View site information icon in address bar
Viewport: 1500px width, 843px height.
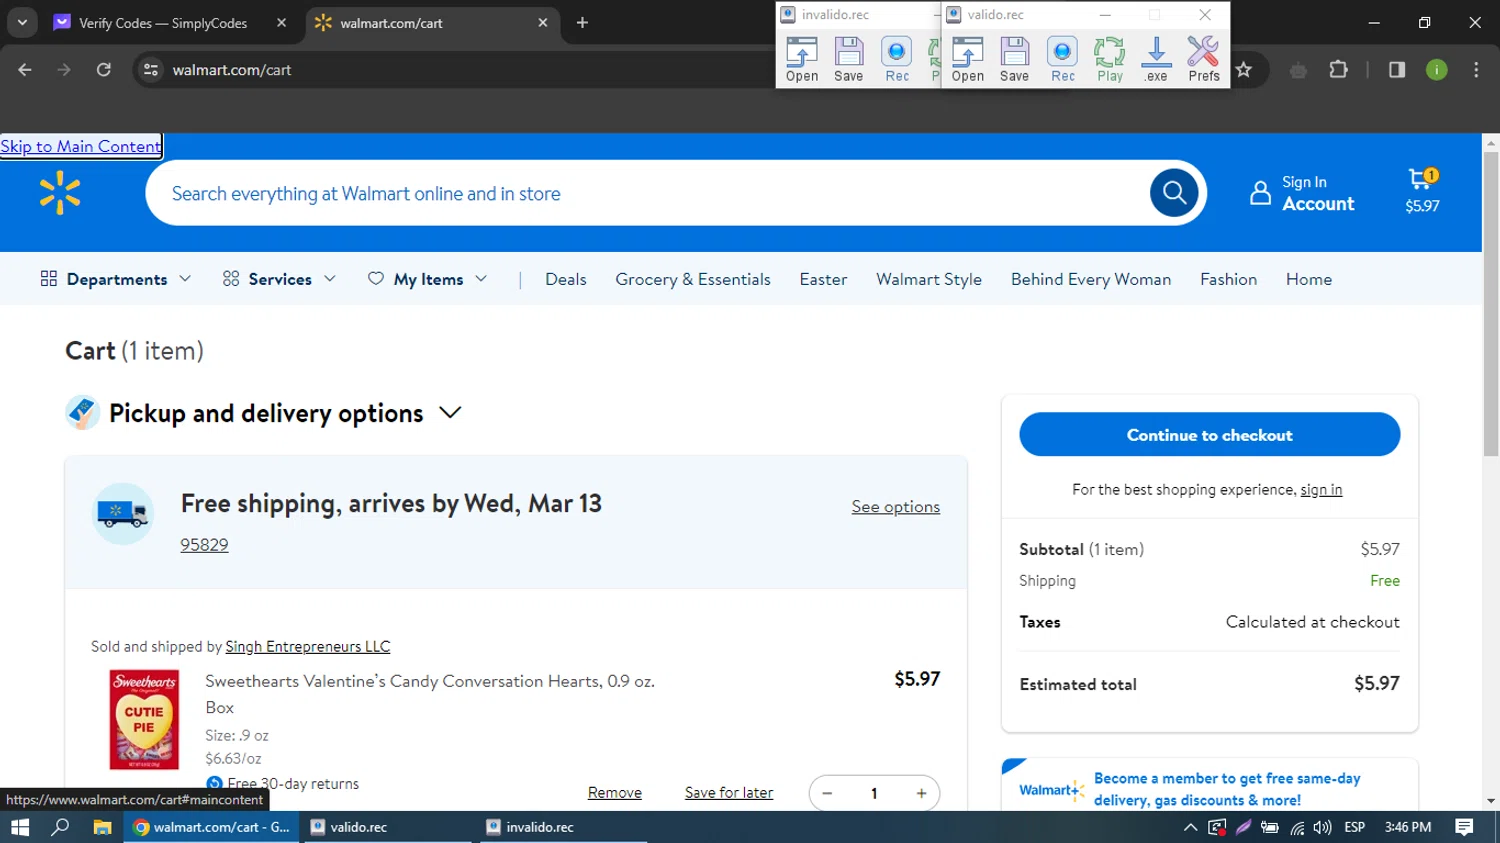click(151, 70)
